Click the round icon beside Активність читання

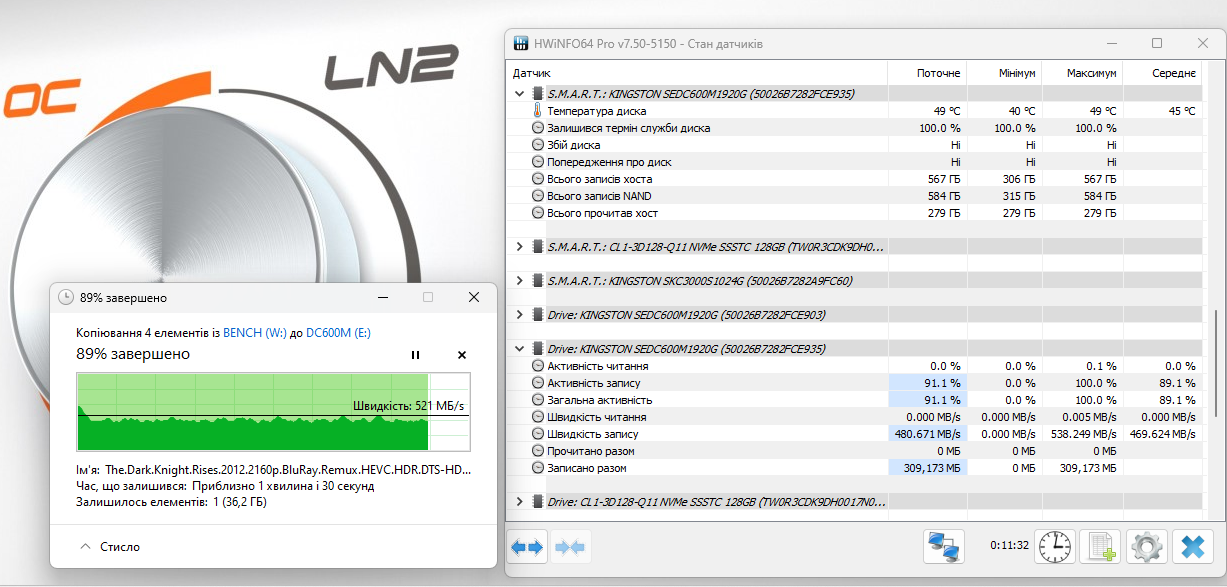click(538, 366)
